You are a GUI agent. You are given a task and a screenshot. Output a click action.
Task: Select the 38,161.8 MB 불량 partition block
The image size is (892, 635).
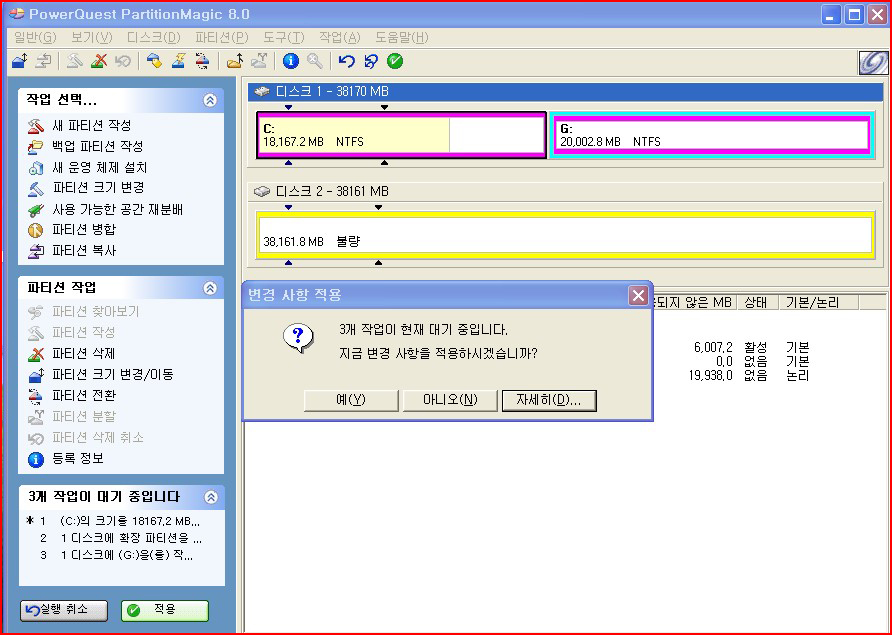pos(565,235)
